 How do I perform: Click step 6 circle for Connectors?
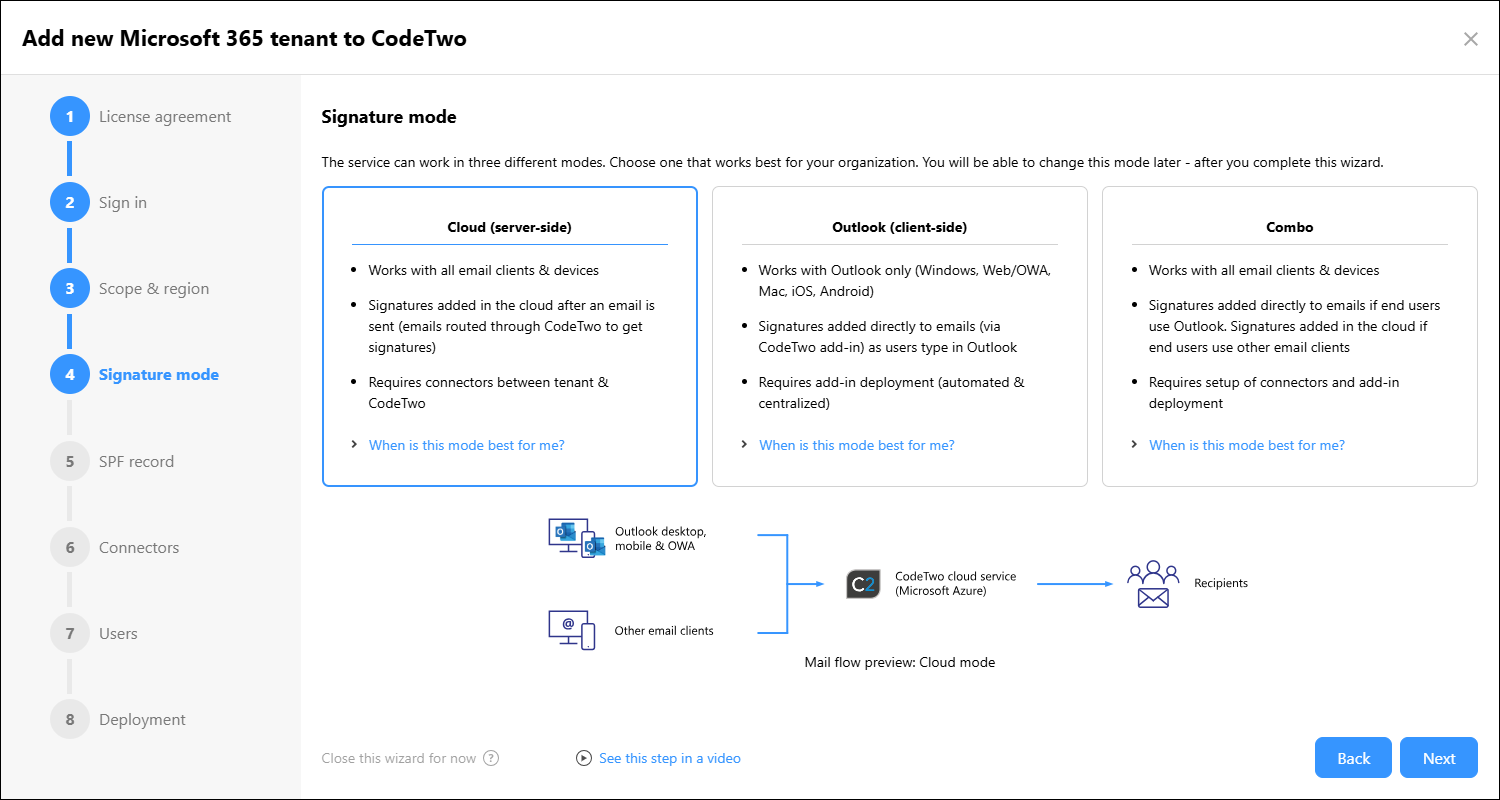pyautogui.click(x=70, y=548)
